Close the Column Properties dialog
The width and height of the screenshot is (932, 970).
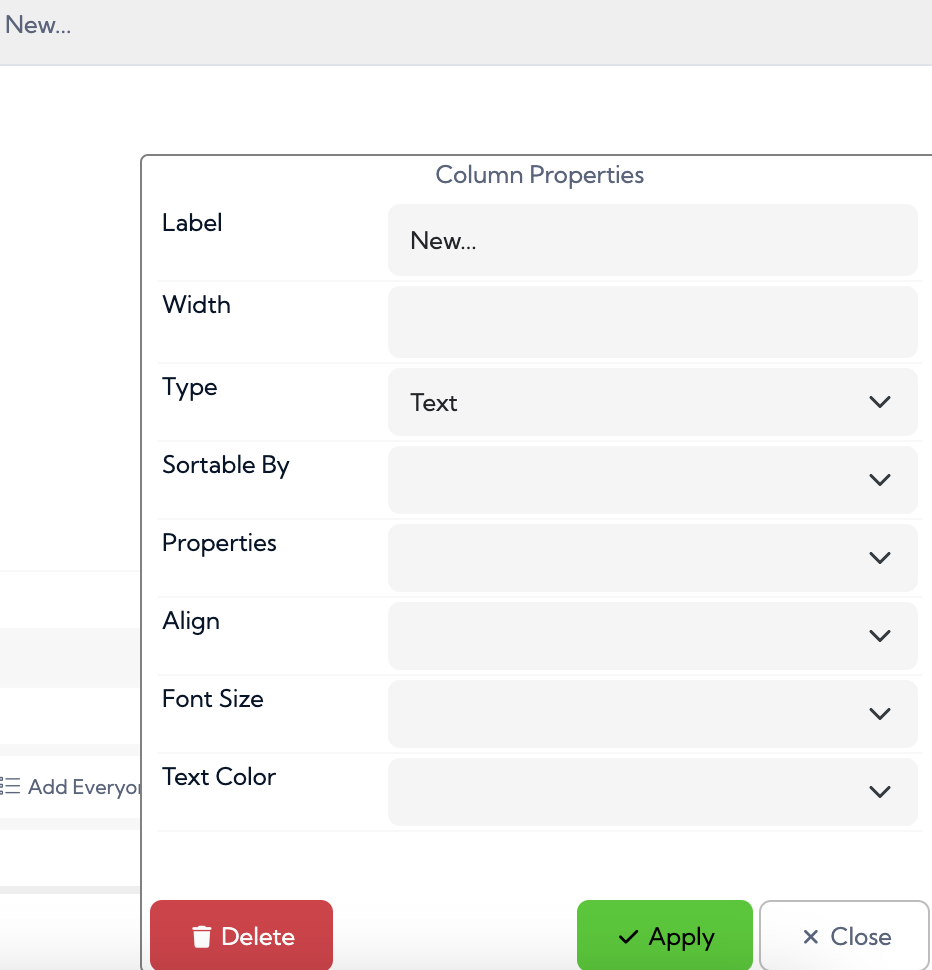click(x=844, y=936)
